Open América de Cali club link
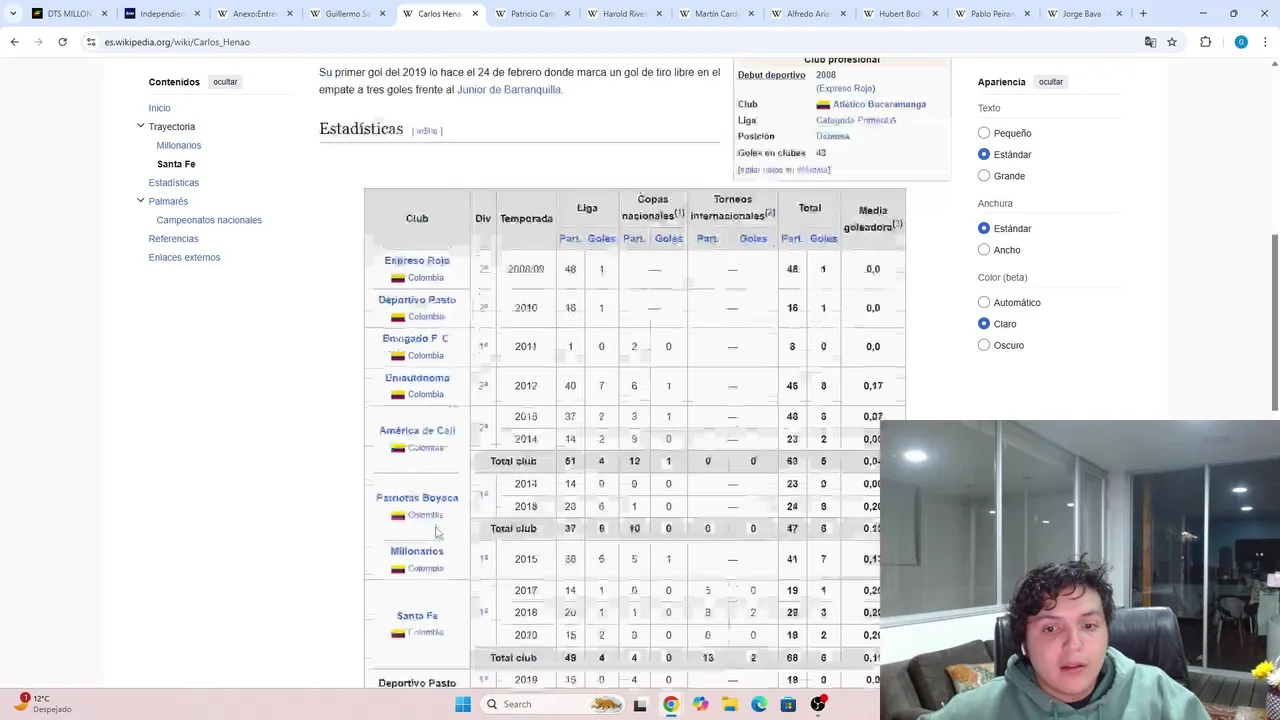This screenshot has height=720, width=1280. coord(417,430)
